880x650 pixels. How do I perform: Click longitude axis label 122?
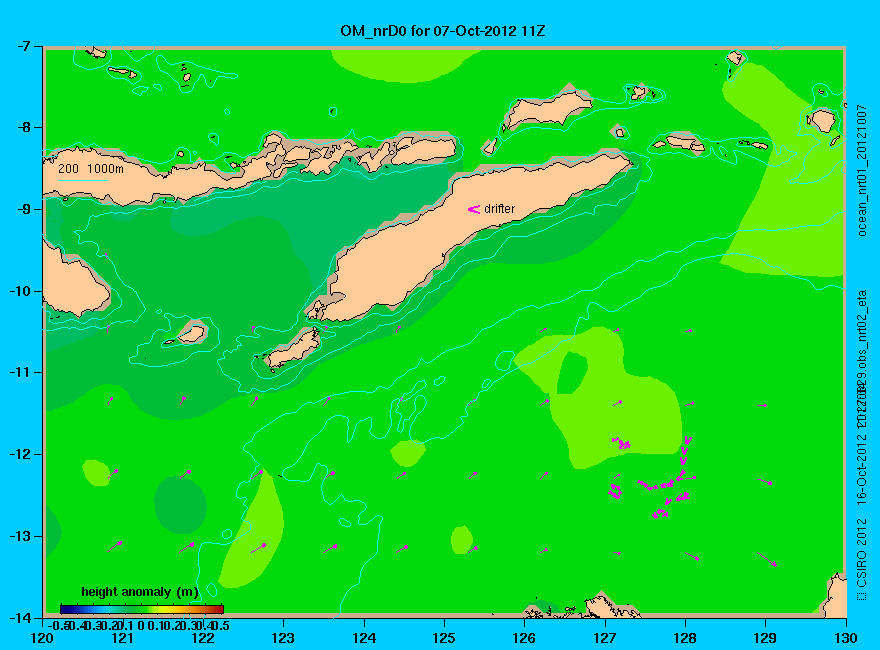pyautogui.click(x=203, y=638)
